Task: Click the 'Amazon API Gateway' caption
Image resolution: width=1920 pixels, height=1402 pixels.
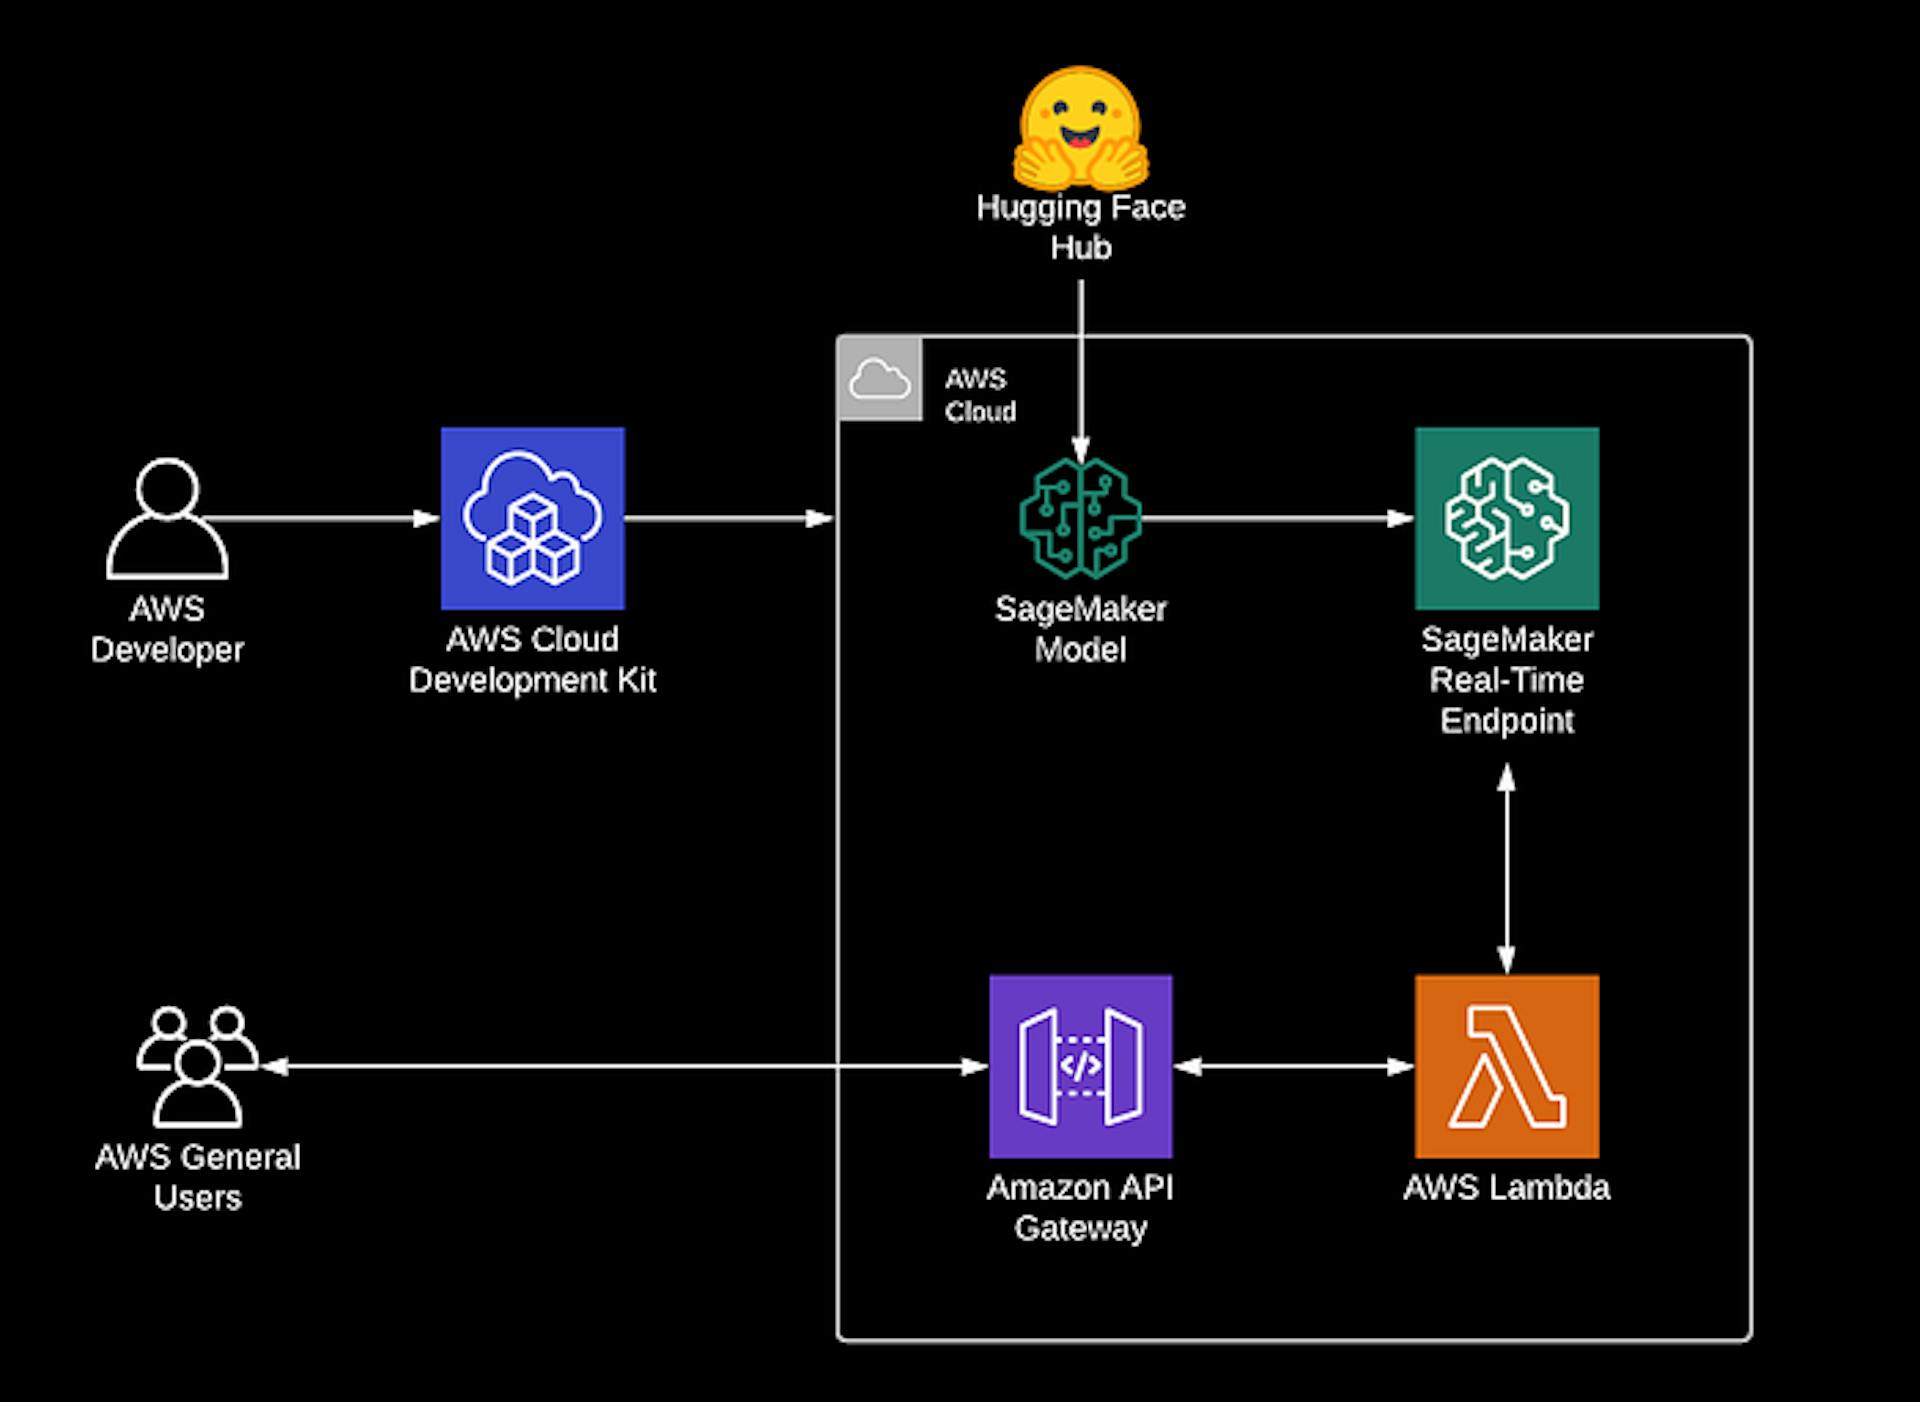Action: pyautogui.click(x=1080, y=1208)
